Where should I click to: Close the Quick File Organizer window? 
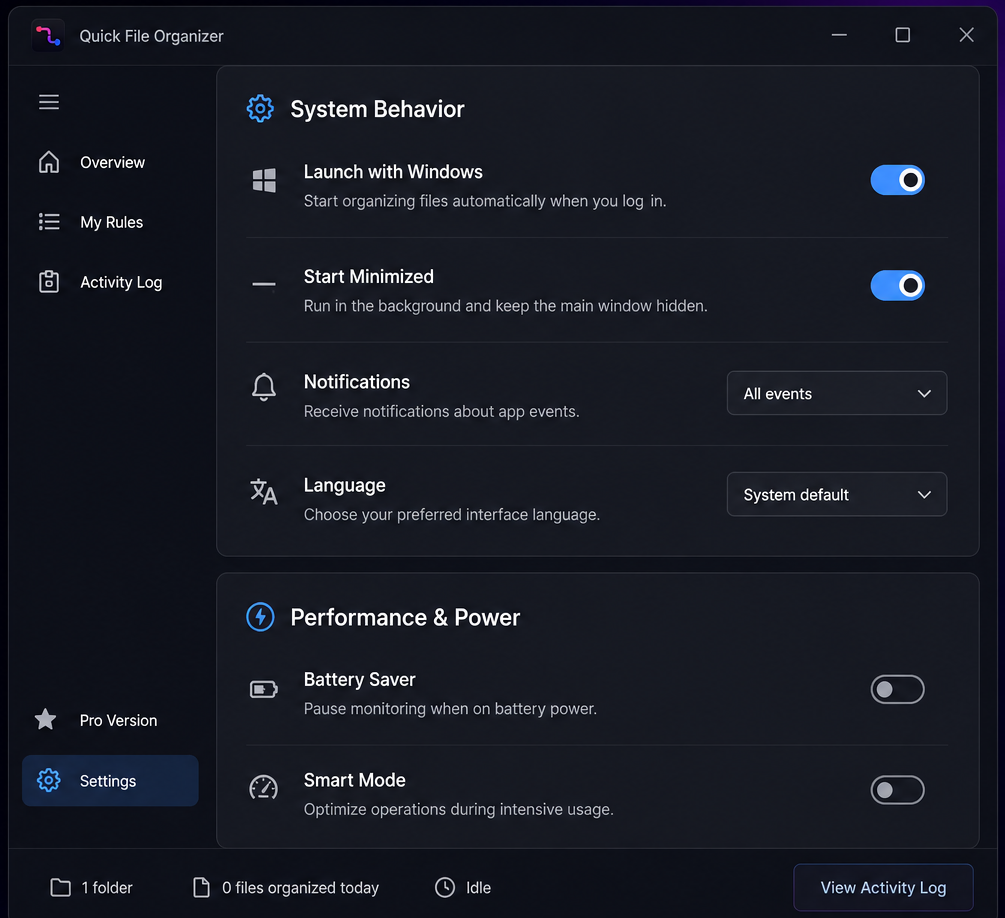pyautogui.click(x=967, y=35)
